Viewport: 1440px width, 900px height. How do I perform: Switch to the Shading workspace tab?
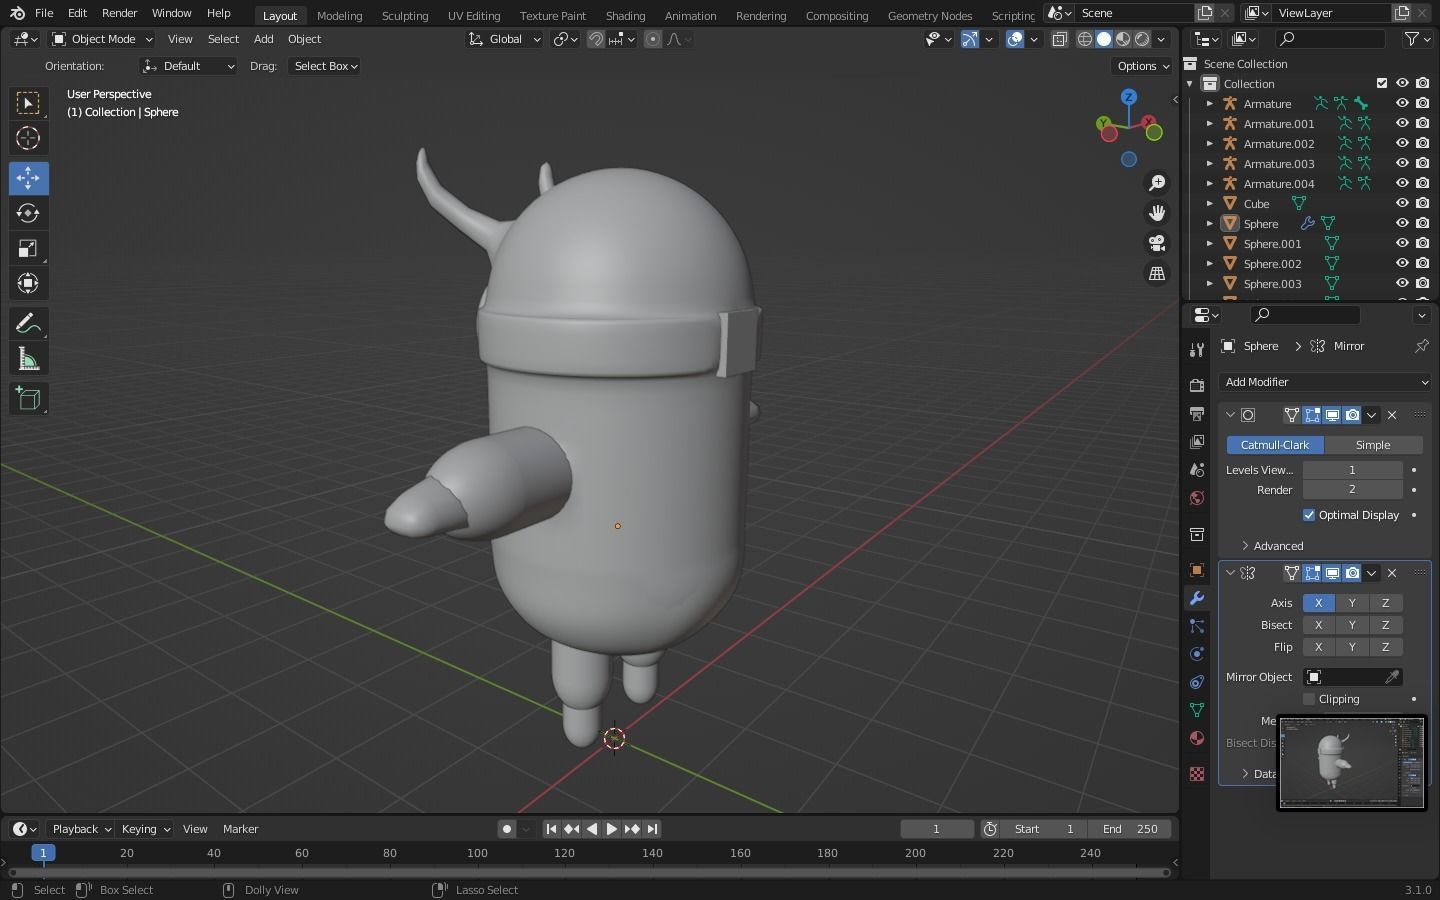click(625, 15)
